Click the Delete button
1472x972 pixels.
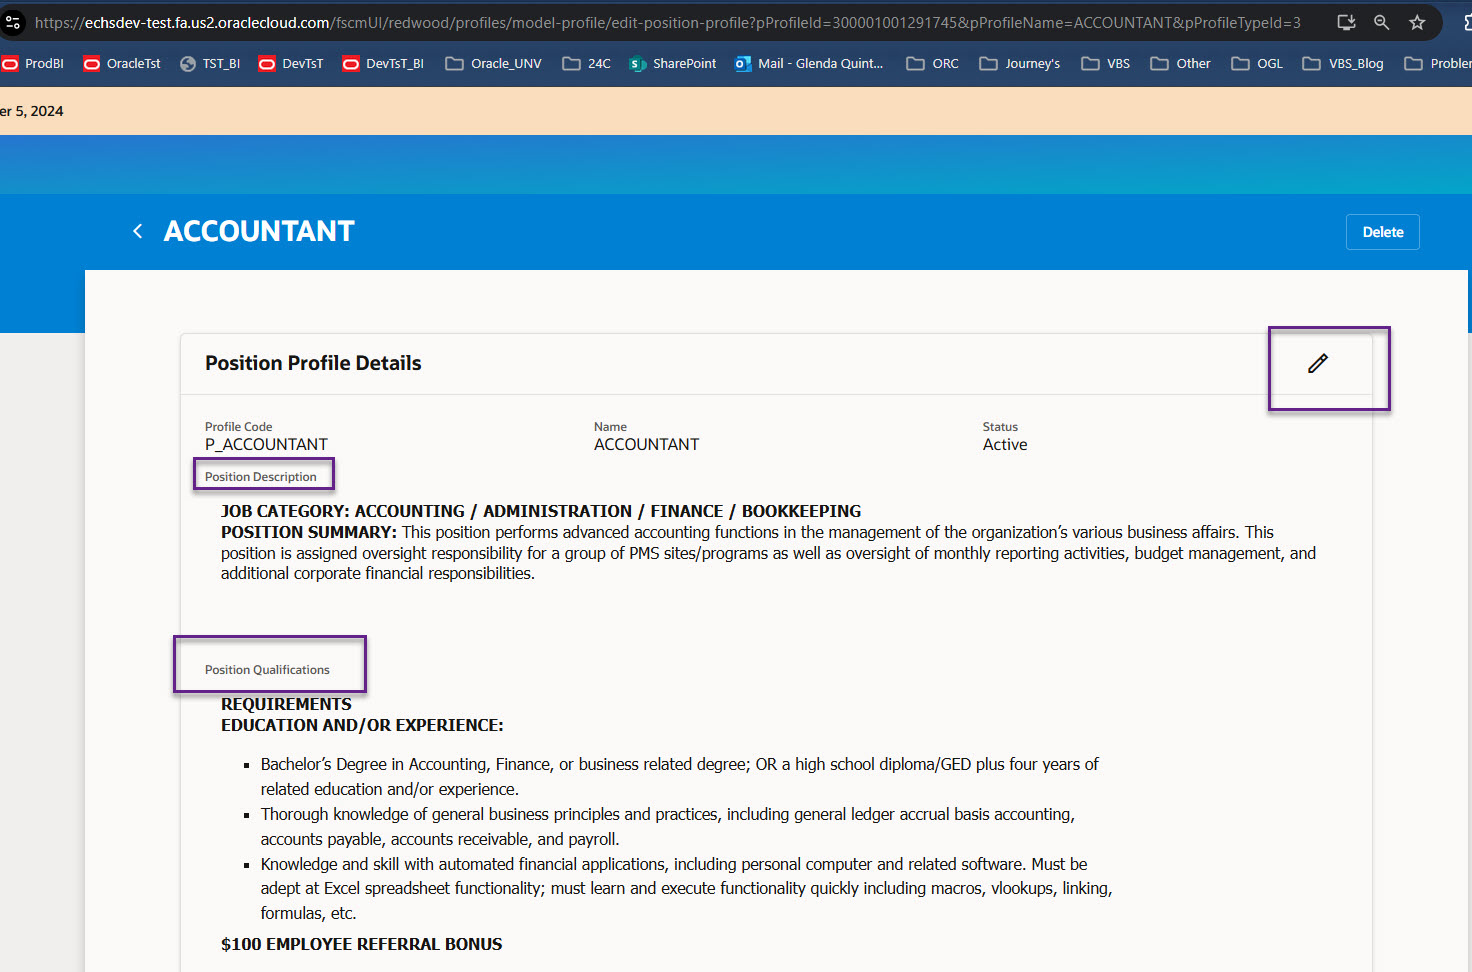[1382, 231]
